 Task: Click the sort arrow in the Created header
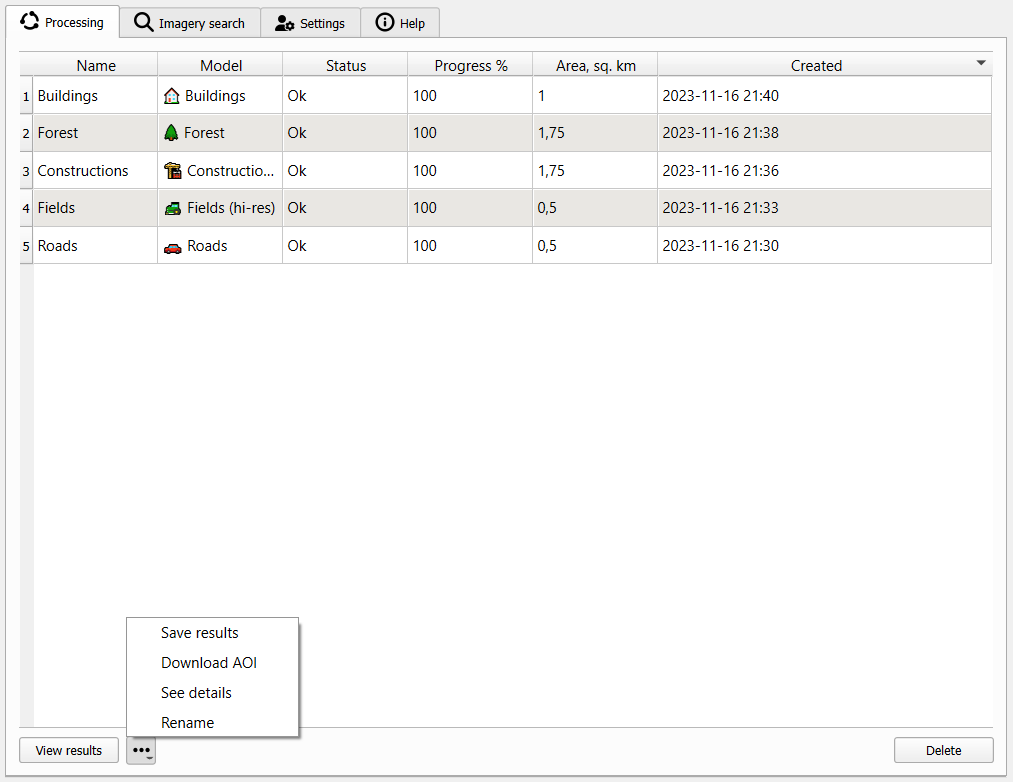[x=981, y=63]
